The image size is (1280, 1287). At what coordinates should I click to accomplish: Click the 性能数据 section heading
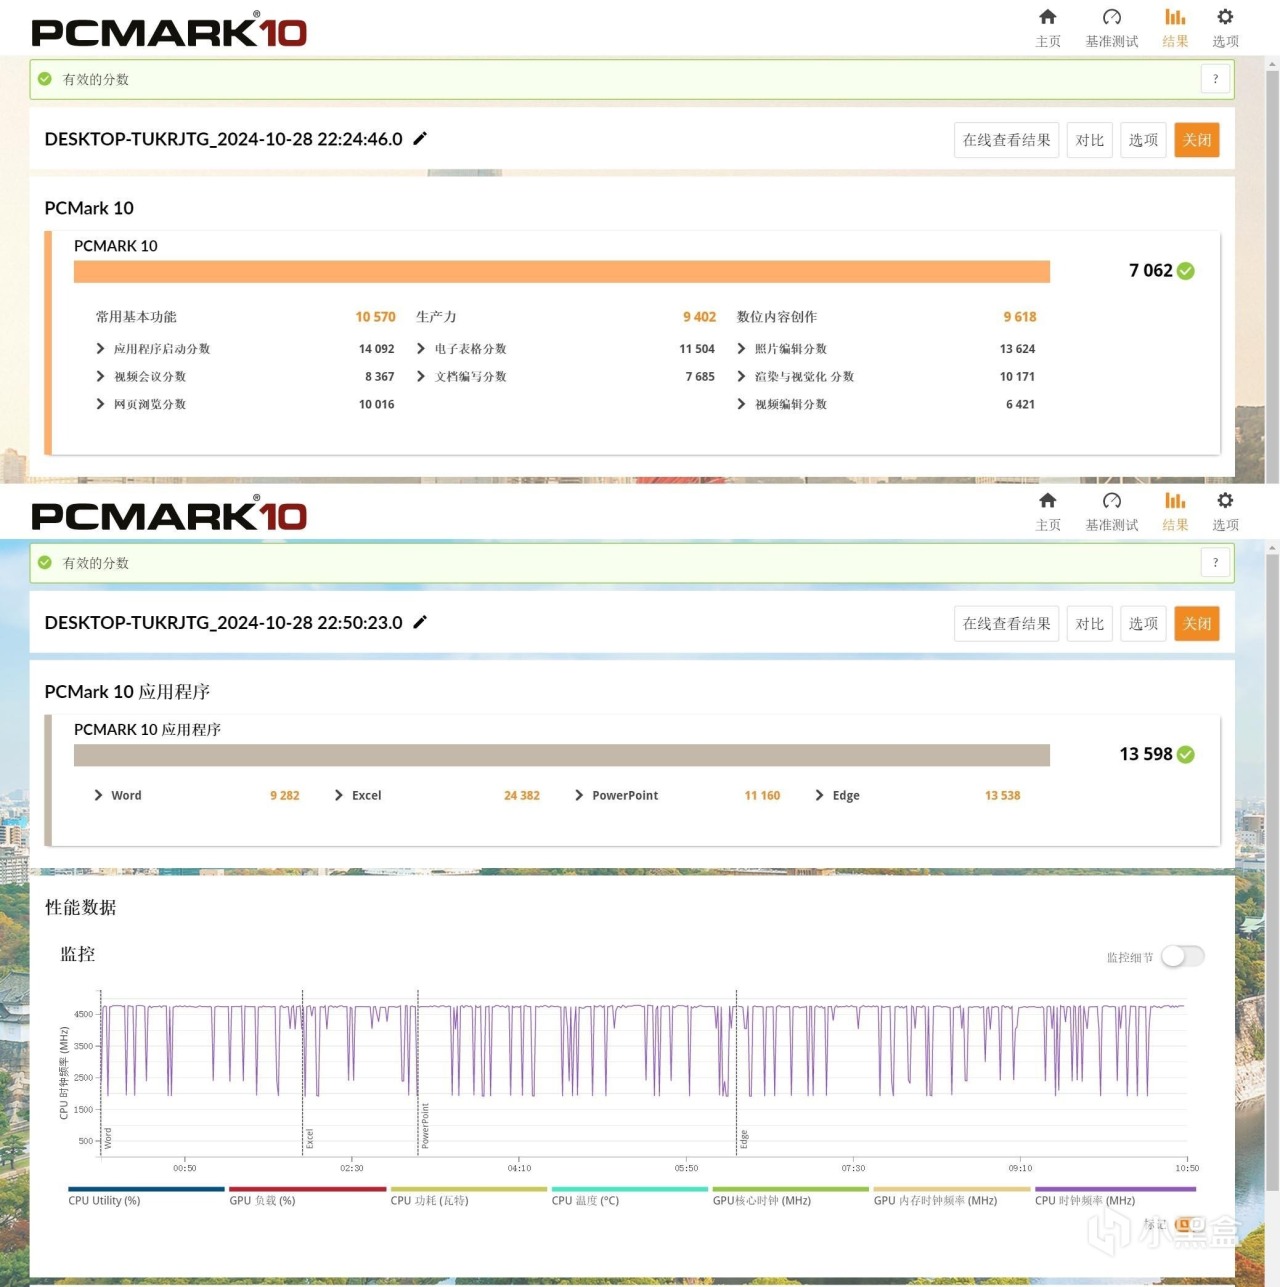coord(80,907)
